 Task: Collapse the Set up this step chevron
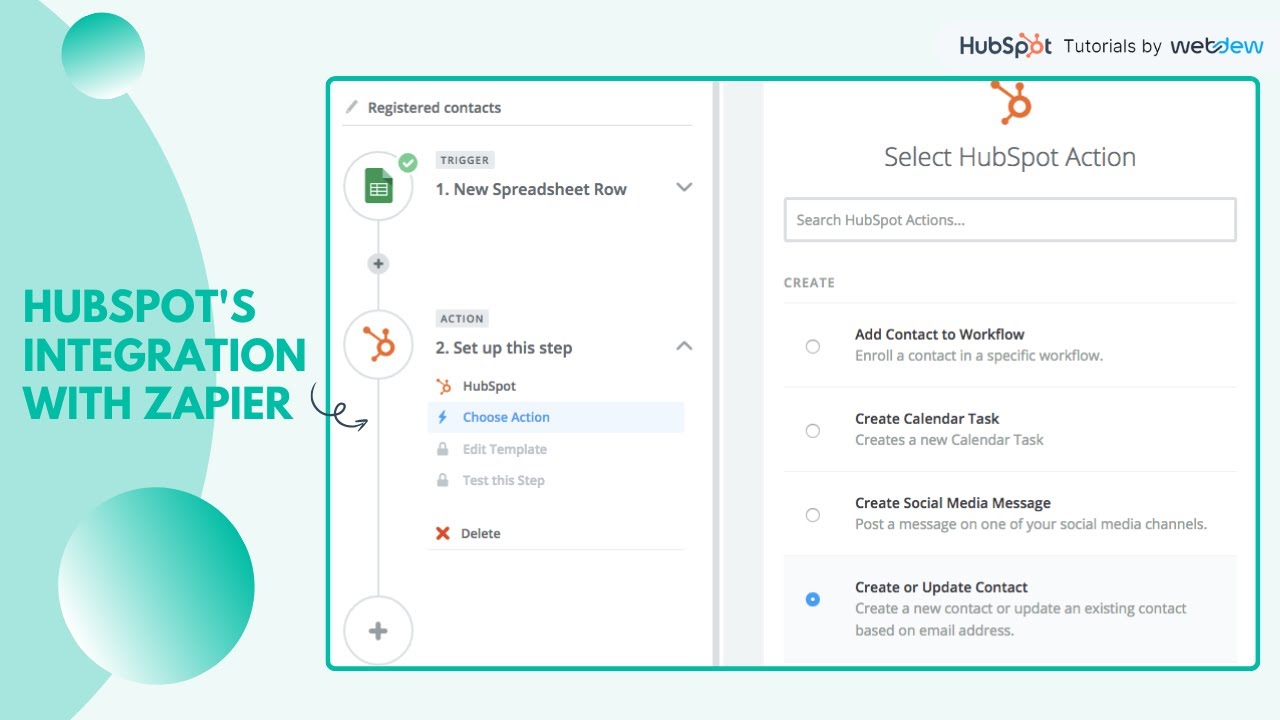click(x=684, y=346)
